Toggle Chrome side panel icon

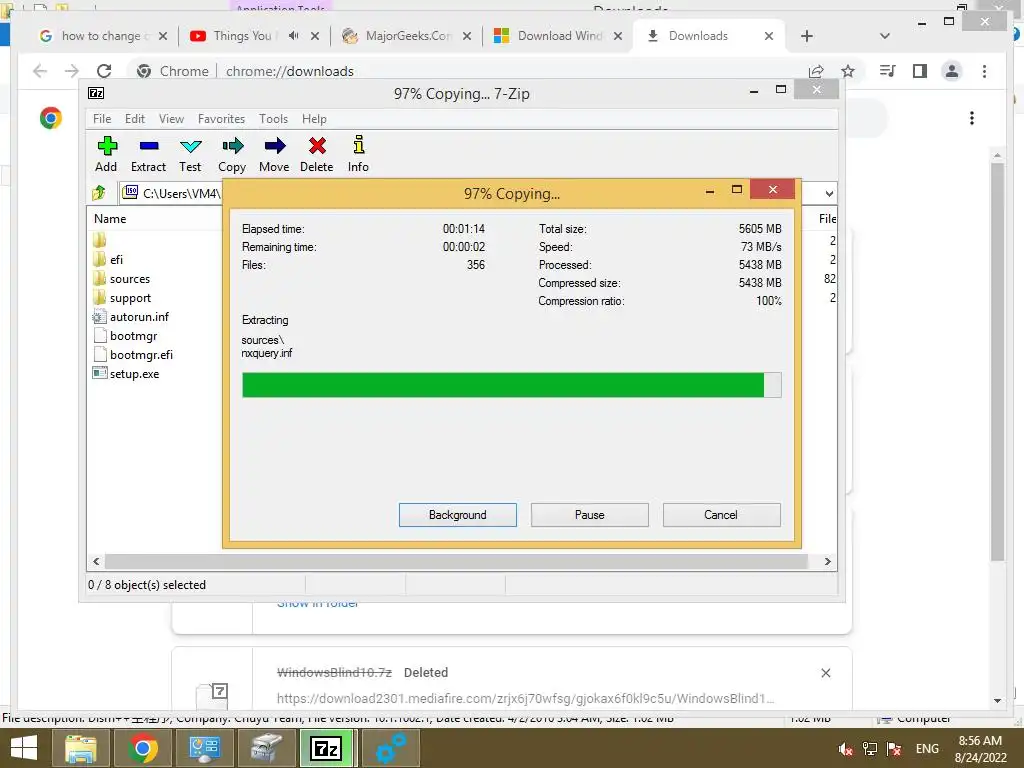(x=920, y=71)
